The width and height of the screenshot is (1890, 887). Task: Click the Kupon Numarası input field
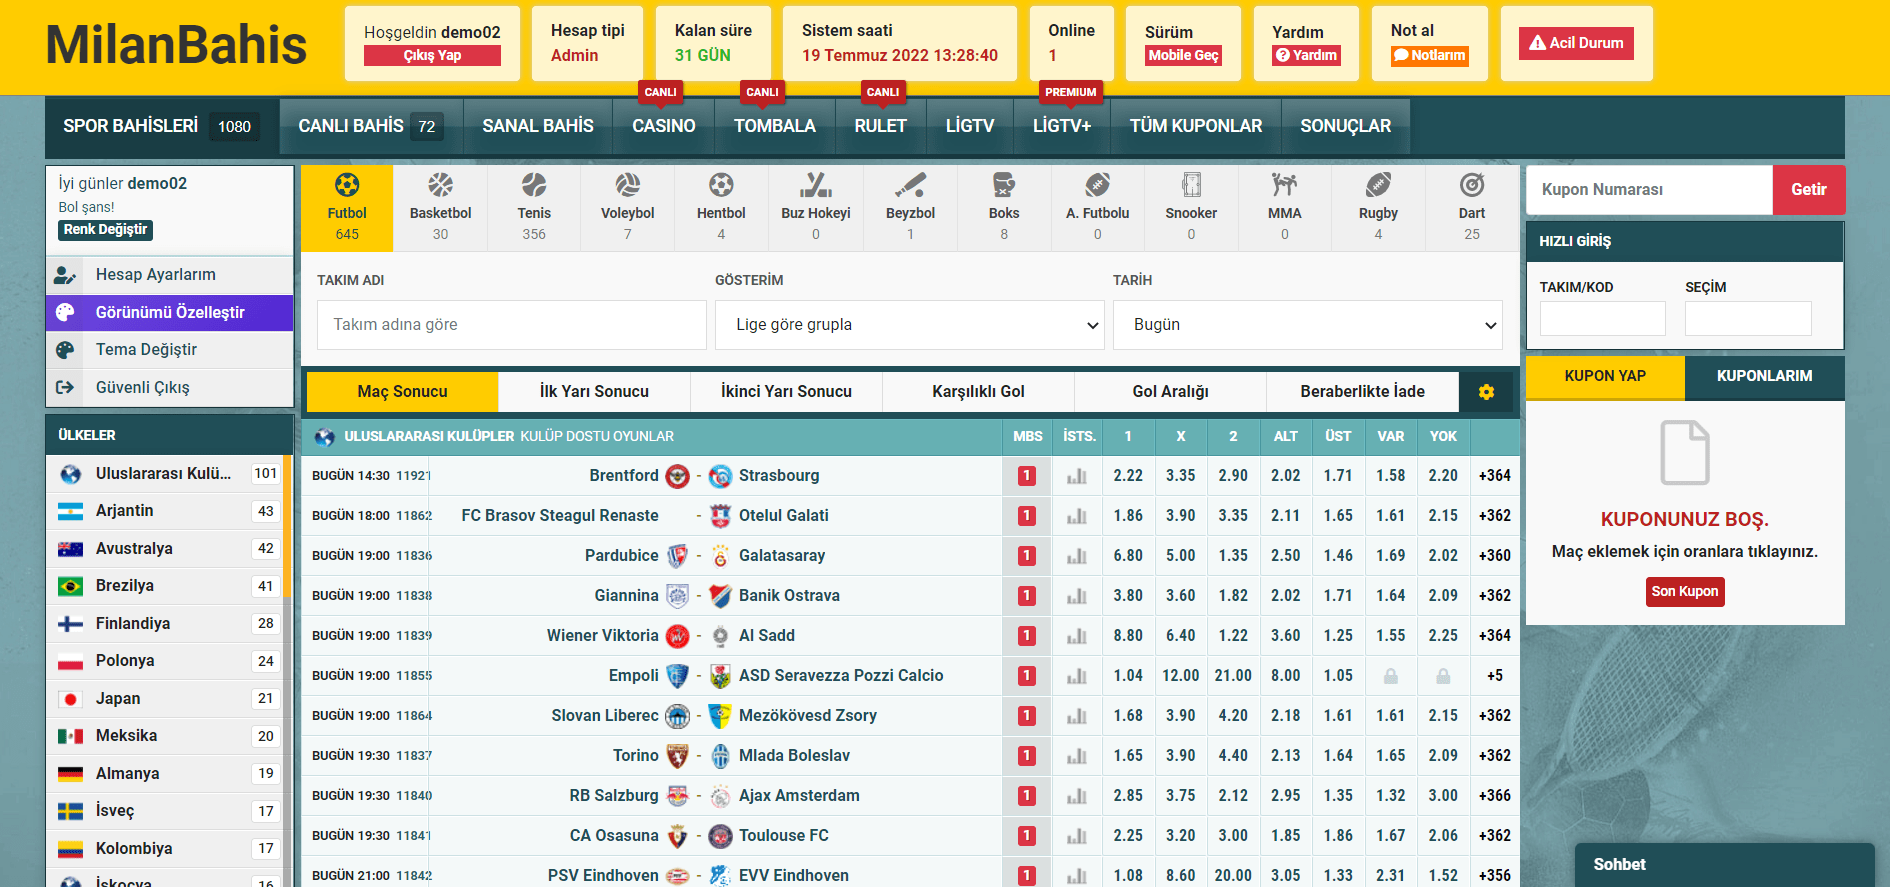point(1649,190)
